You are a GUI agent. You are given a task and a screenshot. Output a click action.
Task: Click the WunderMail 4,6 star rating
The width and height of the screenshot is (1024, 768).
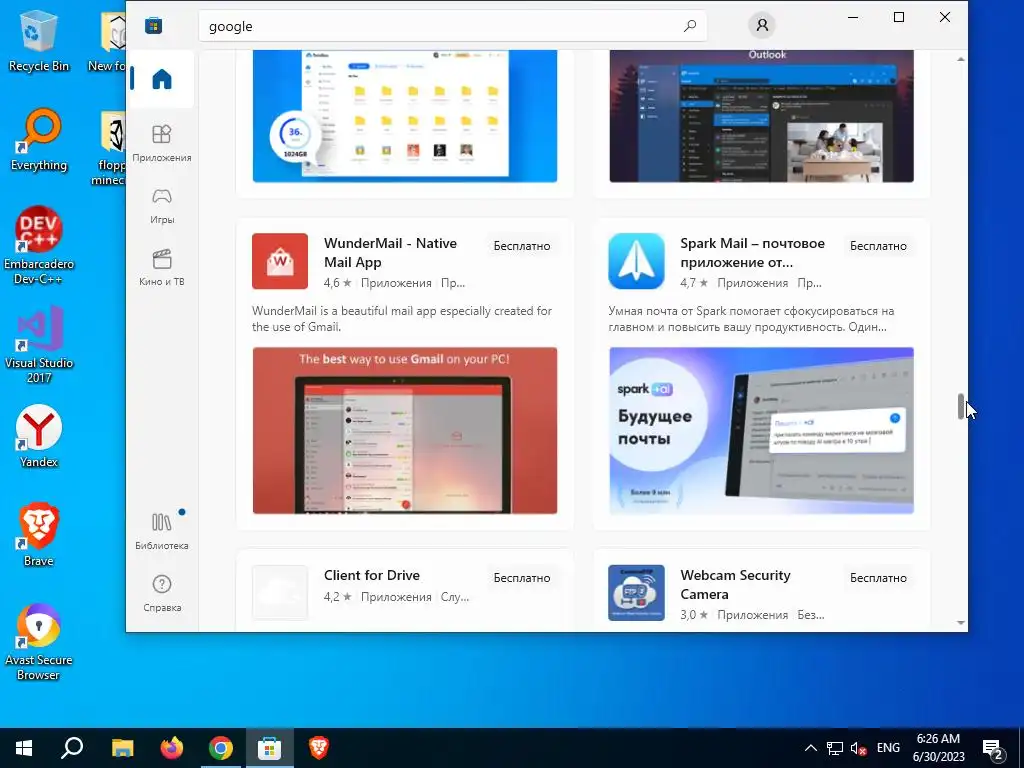point(338,283)
